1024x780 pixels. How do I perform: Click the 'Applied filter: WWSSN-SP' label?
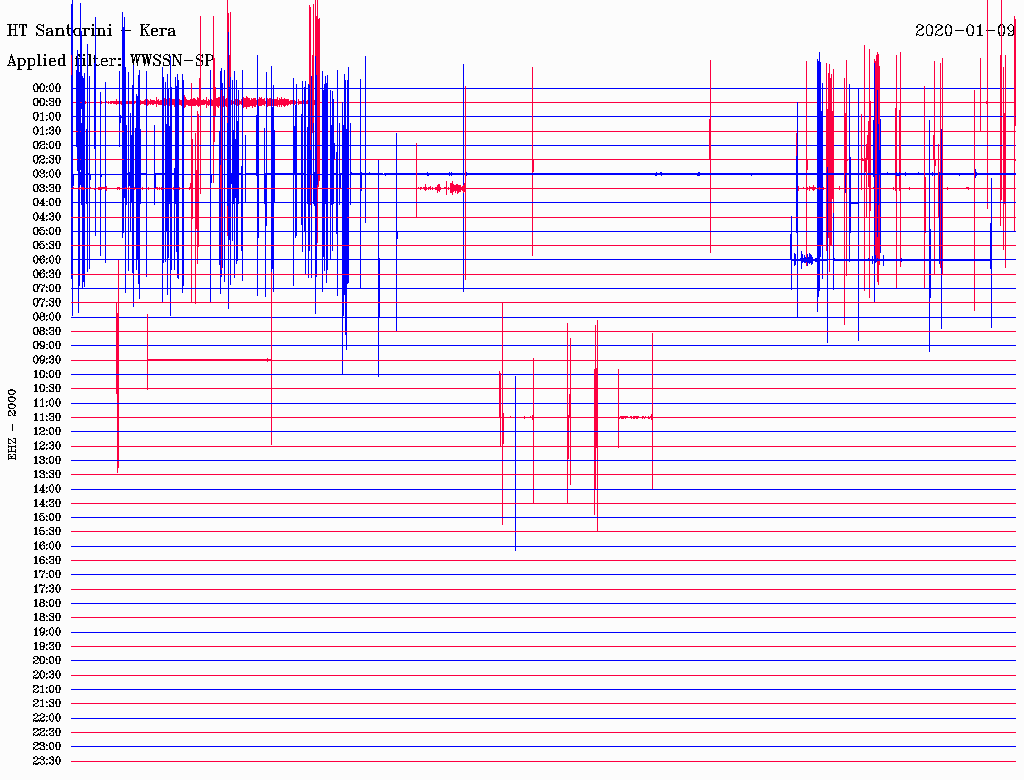[x=110, y=61]
